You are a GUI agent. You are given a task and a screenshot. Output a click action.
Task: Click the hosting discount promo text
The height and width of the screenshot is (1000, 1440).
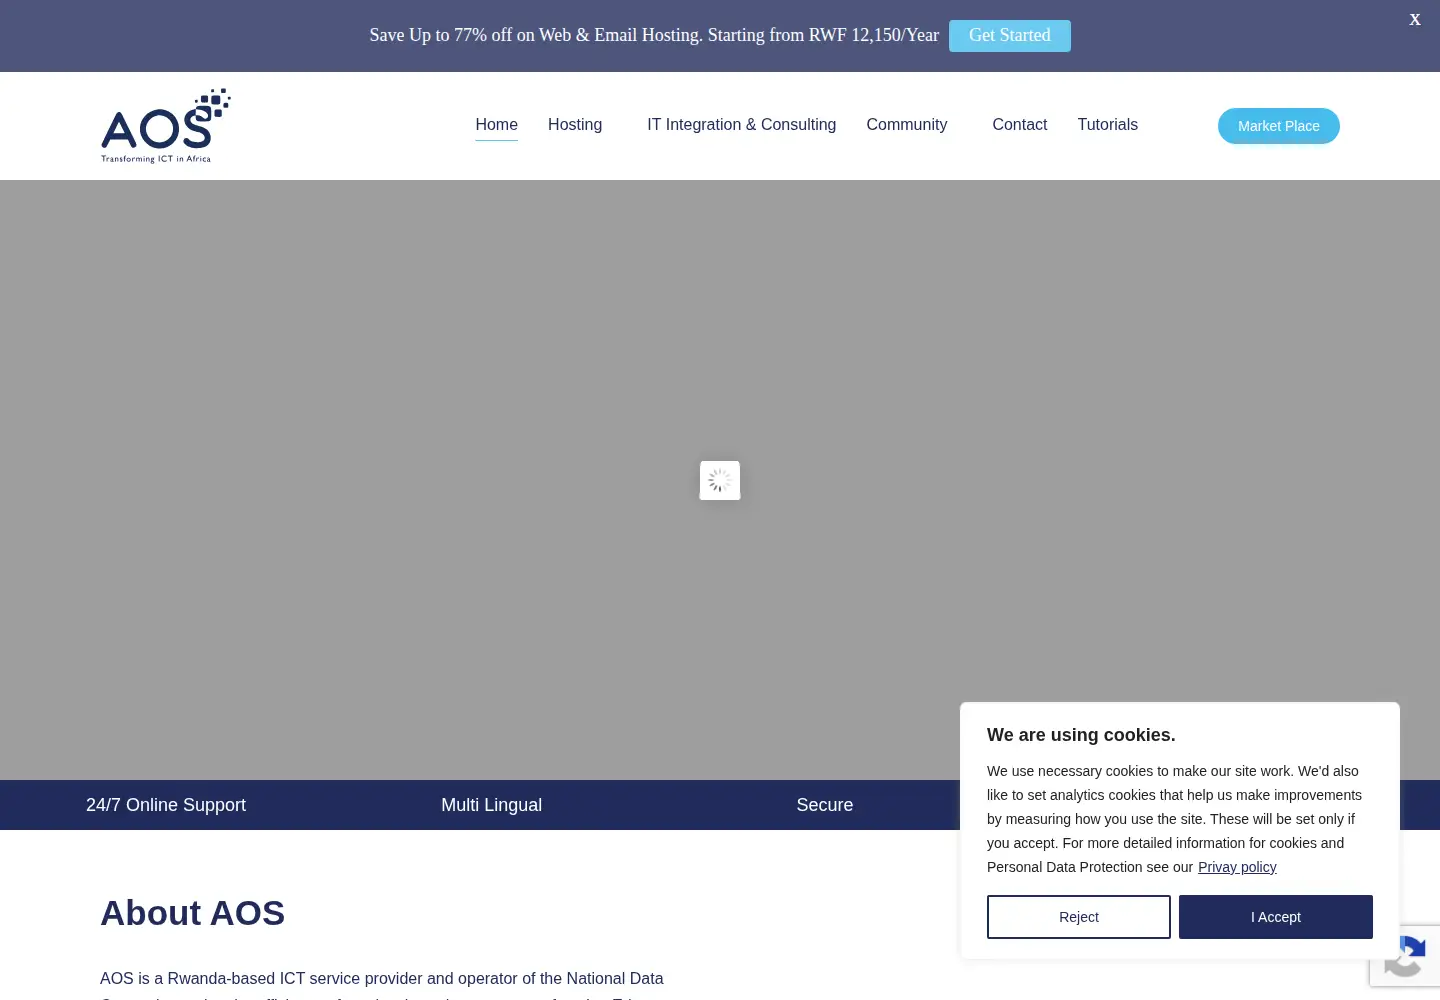pos(654,35)
